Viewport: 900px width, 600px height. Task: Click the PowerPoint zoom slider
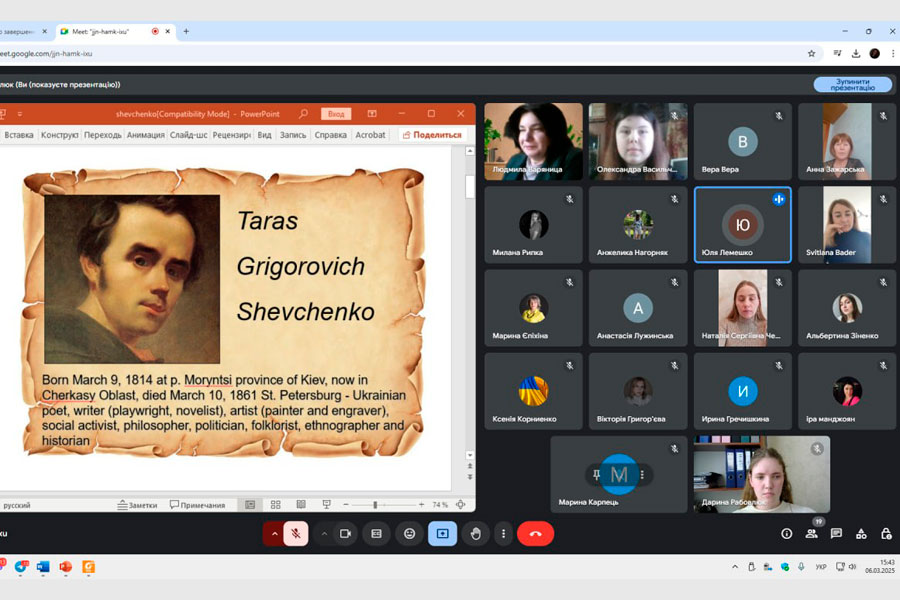375,505
